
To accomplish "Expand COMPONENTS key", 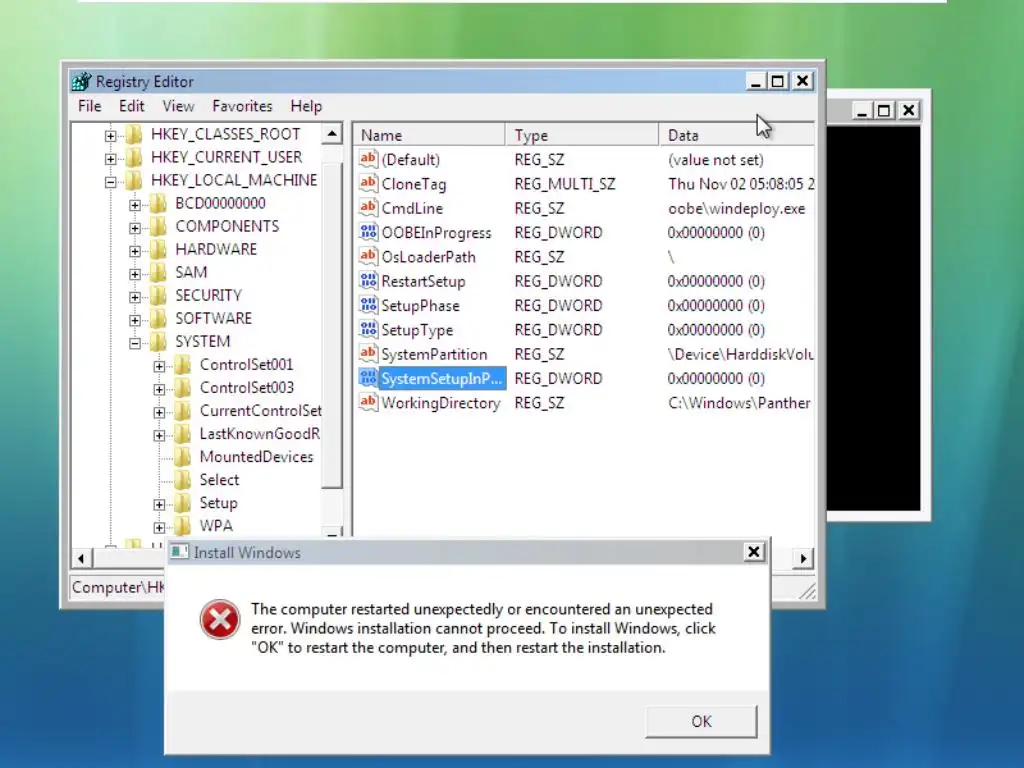I will (135, 228).
